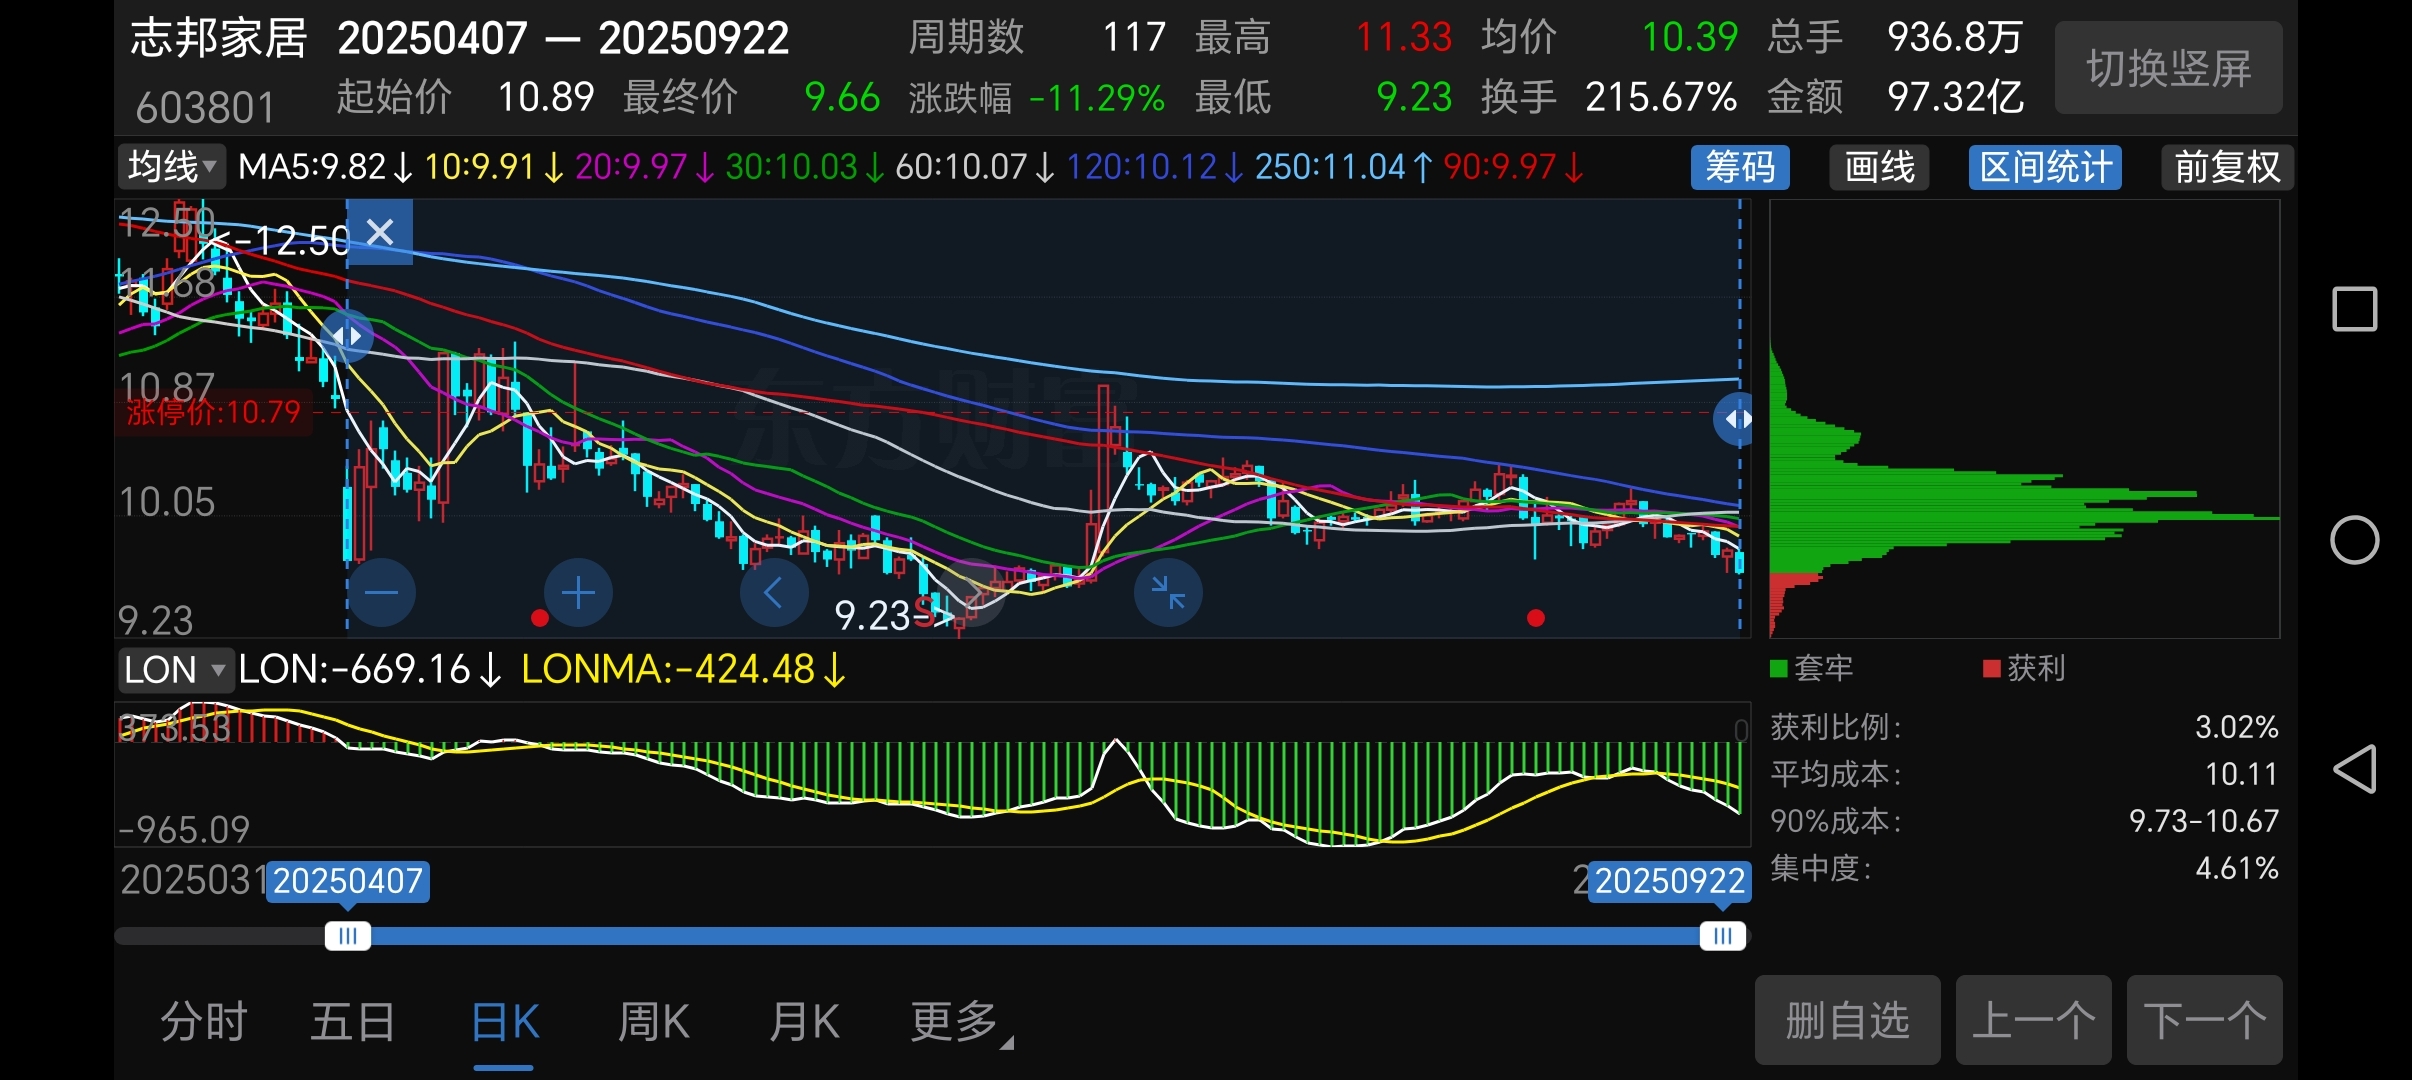
Task: Tap the 涨停价:10.79 limit-up label
Action: click(x=214, y=412)
